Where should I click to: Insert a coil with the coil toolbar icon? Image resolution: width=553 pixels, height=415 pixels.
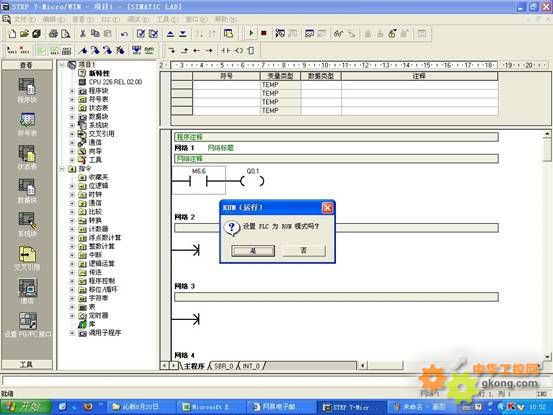click(239, 51)
